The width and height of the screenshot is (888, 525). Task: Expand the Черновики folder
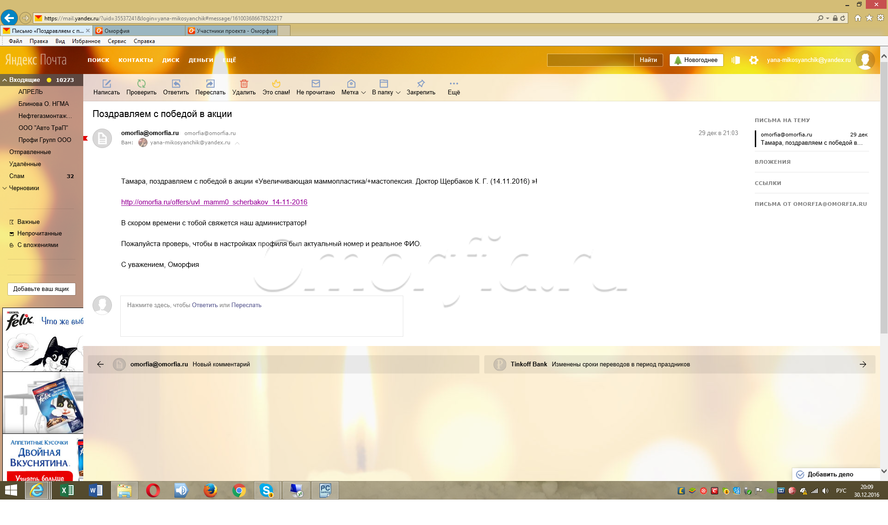[5, 188]
